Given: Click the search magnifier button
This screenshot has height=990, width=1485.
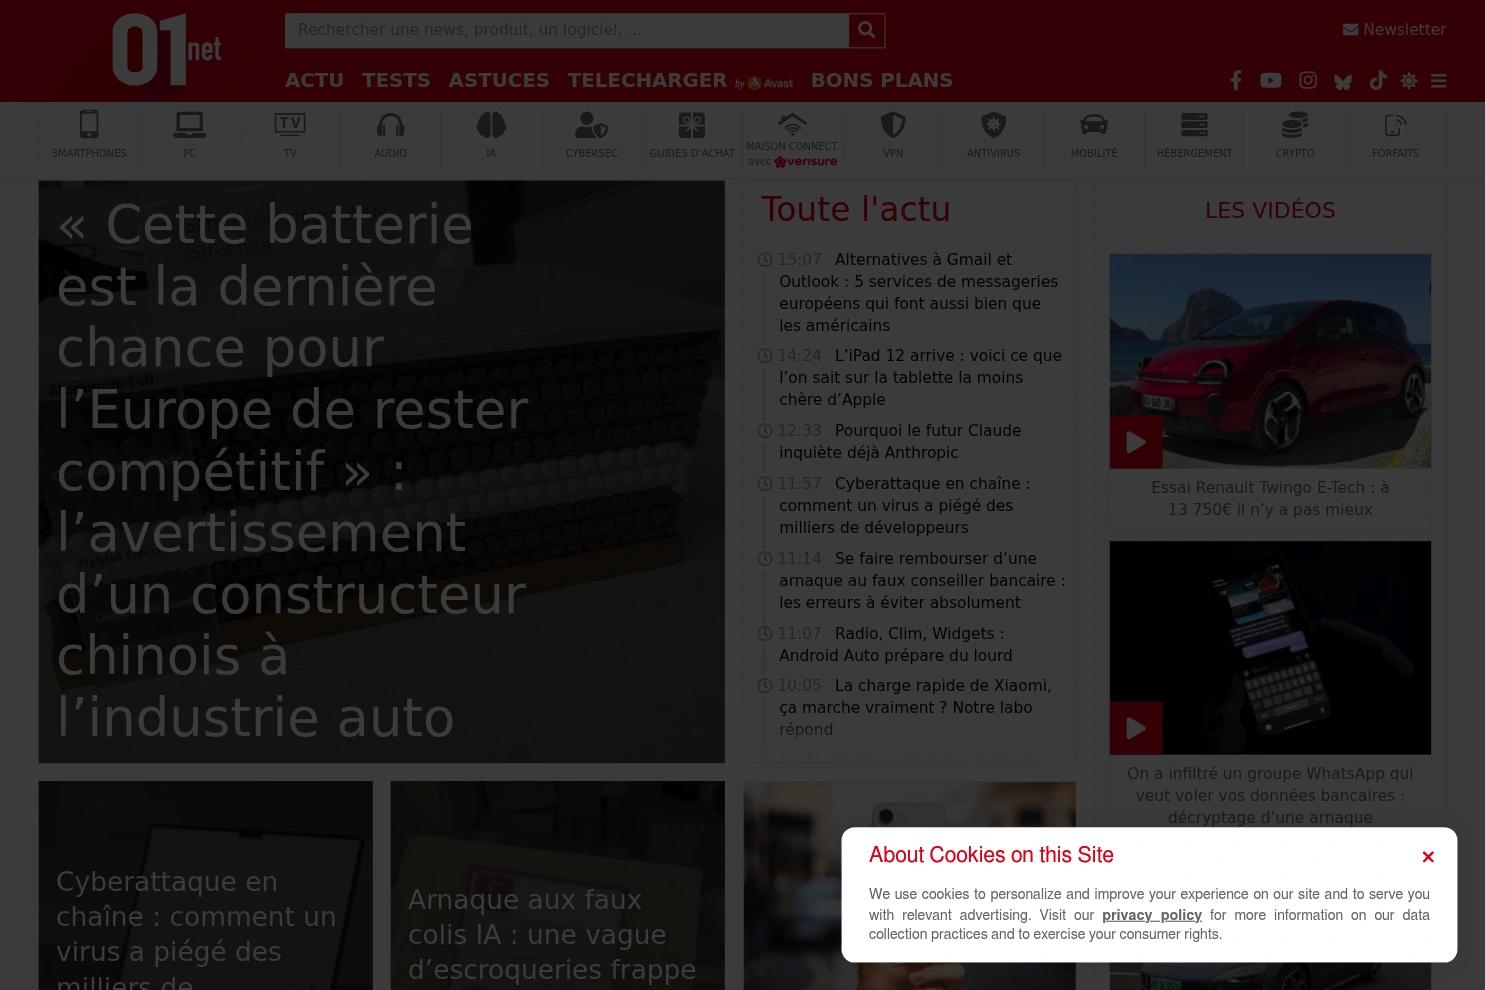Looking at the screenshot, I should (867, 30).
